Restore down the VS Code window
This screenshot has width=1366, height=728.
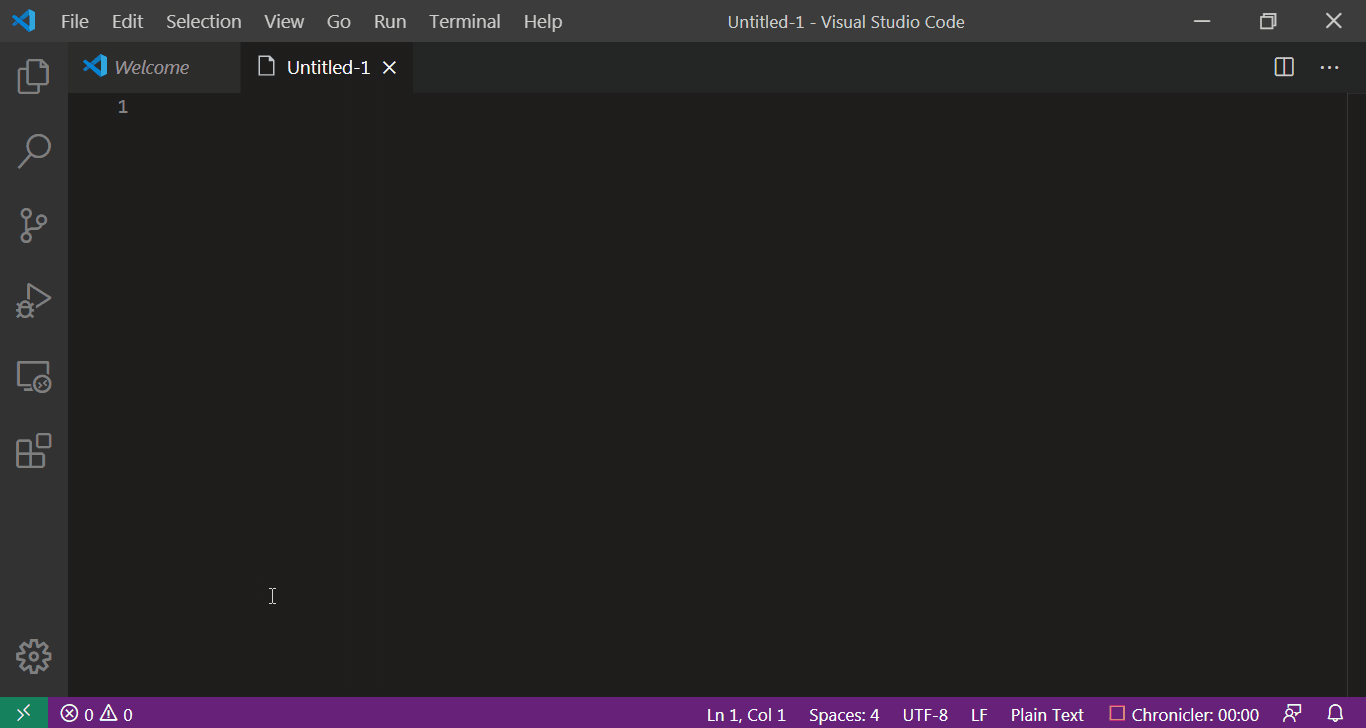click(x=1268, y=21)
